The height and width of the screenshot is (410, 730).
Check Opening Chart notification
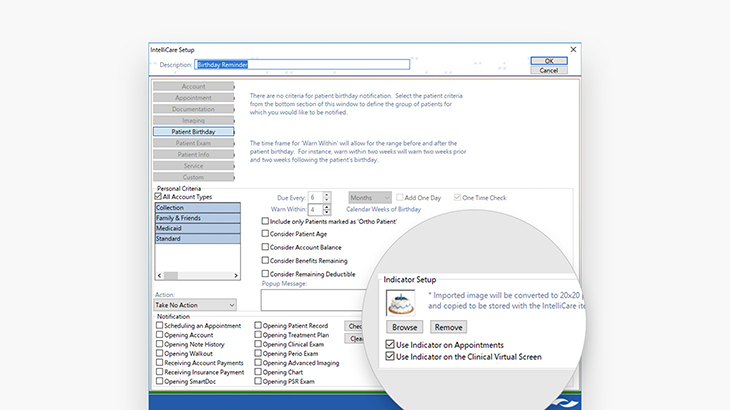(x=257, y=372)
